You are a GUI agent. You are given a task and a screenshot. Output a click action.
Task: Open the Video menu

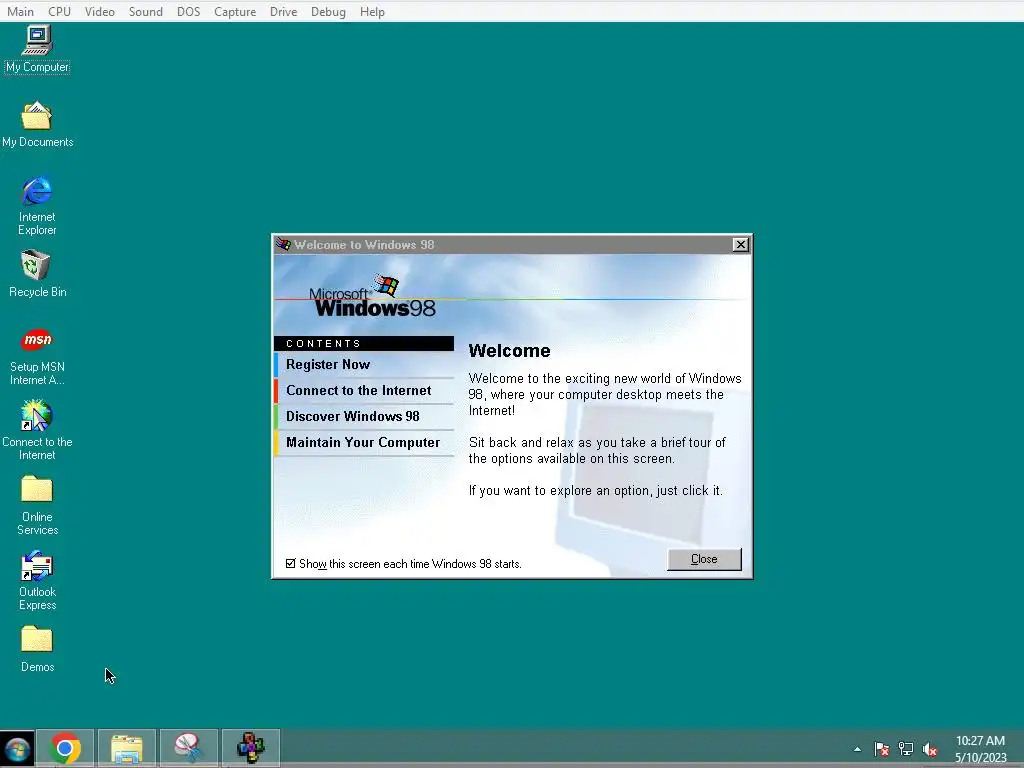tap(99, 12)
